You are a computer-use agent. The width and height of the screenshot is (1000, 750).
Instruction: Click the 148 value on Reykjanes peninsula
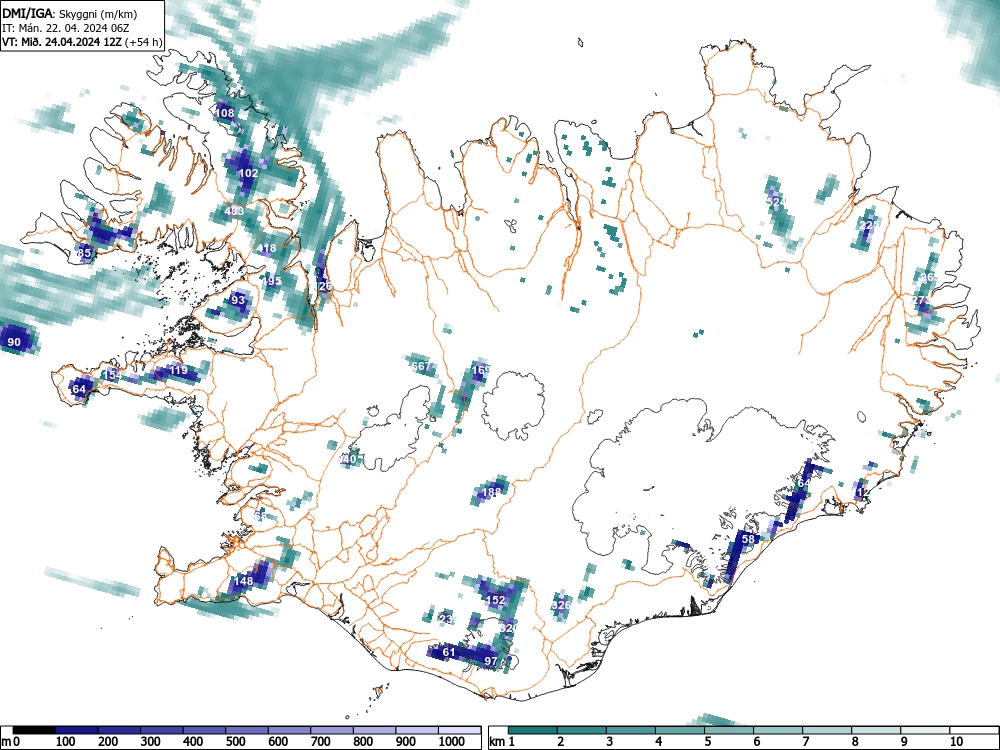(x=244, y=581)
